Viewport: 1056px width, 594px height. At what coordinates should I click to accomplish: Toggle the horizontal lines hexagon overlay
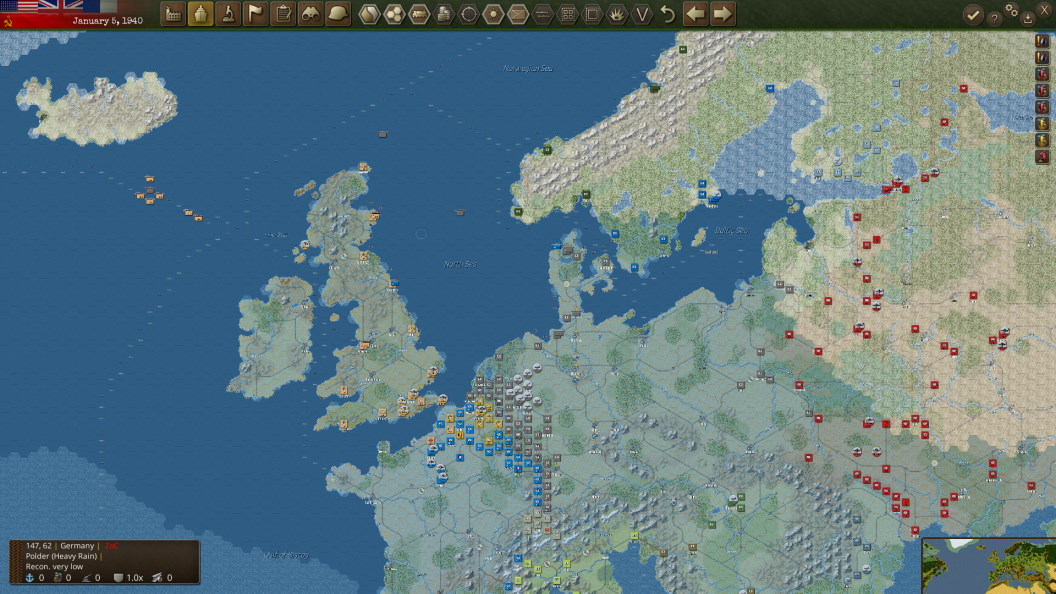(543, 13)
